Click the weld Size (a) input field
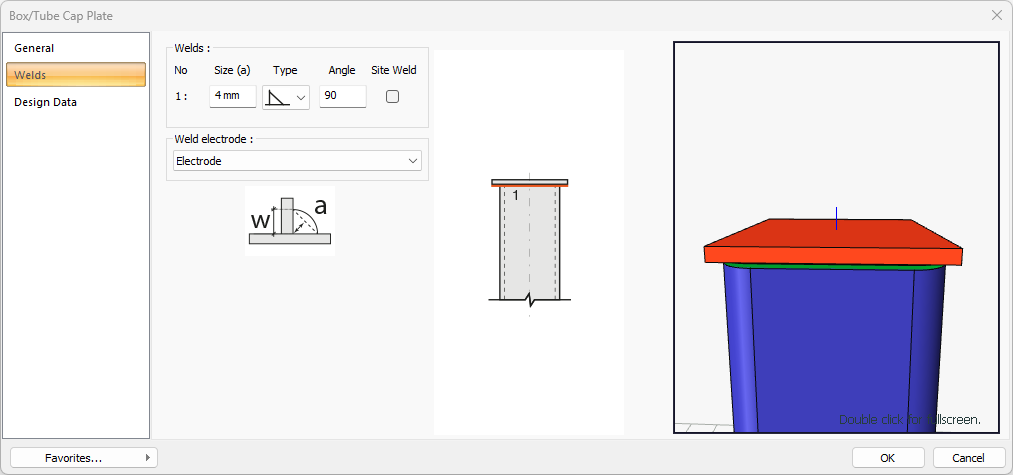 pos(232,97)
